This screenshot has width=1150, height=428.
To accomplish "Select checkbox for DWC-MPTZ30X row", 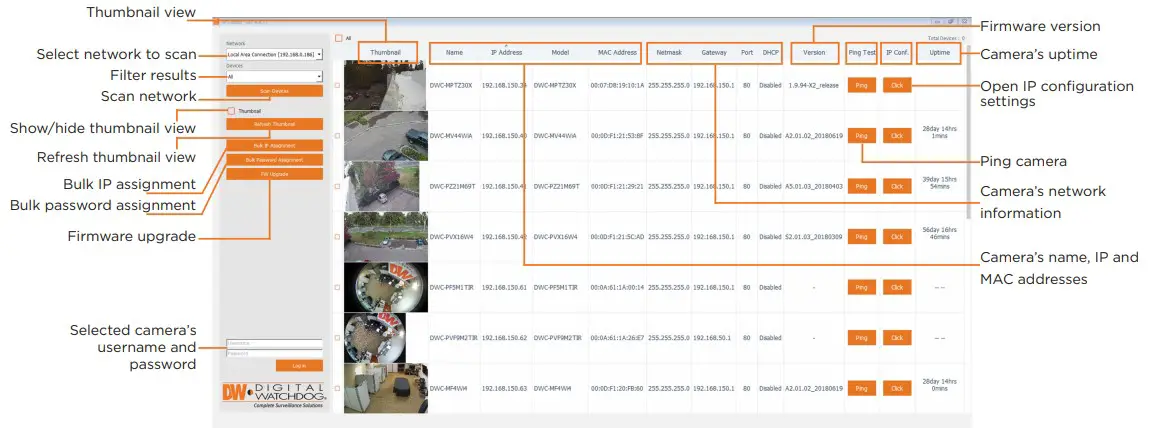I will click(337, 85).
